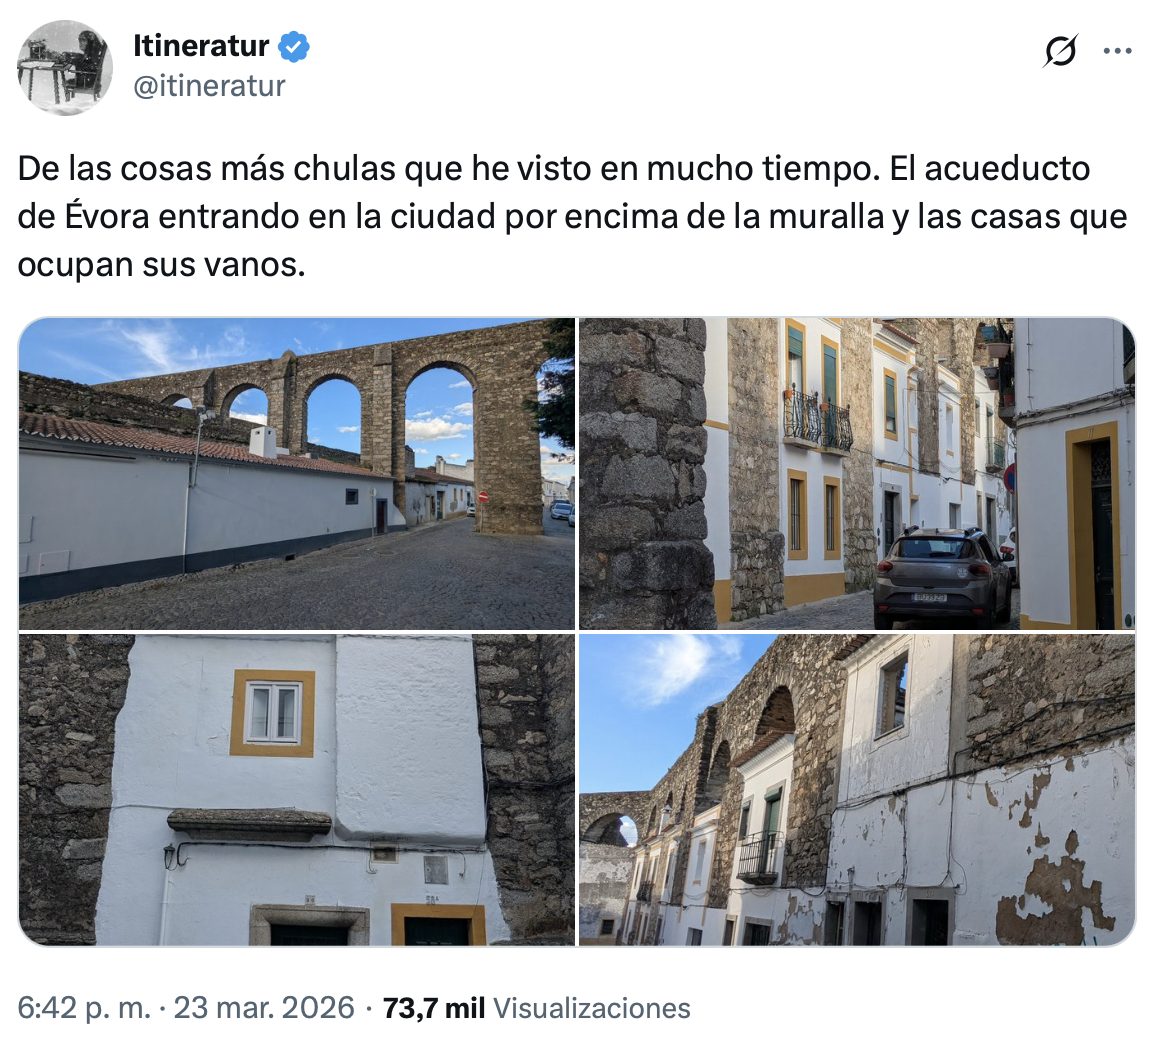The image size is (1160, 1052).
Task: Open photo of houses with peeling paint
Action: pyautogui.click(x=857, y=789)
